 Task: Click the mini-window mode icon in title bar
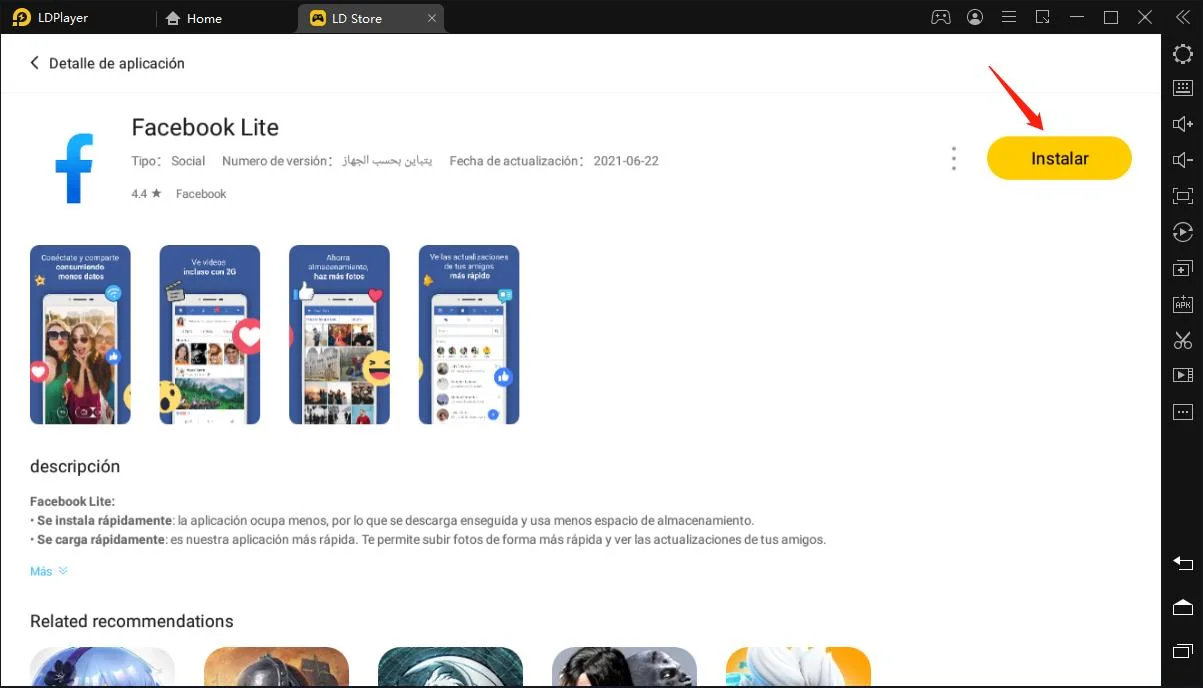pos(1043,17)
